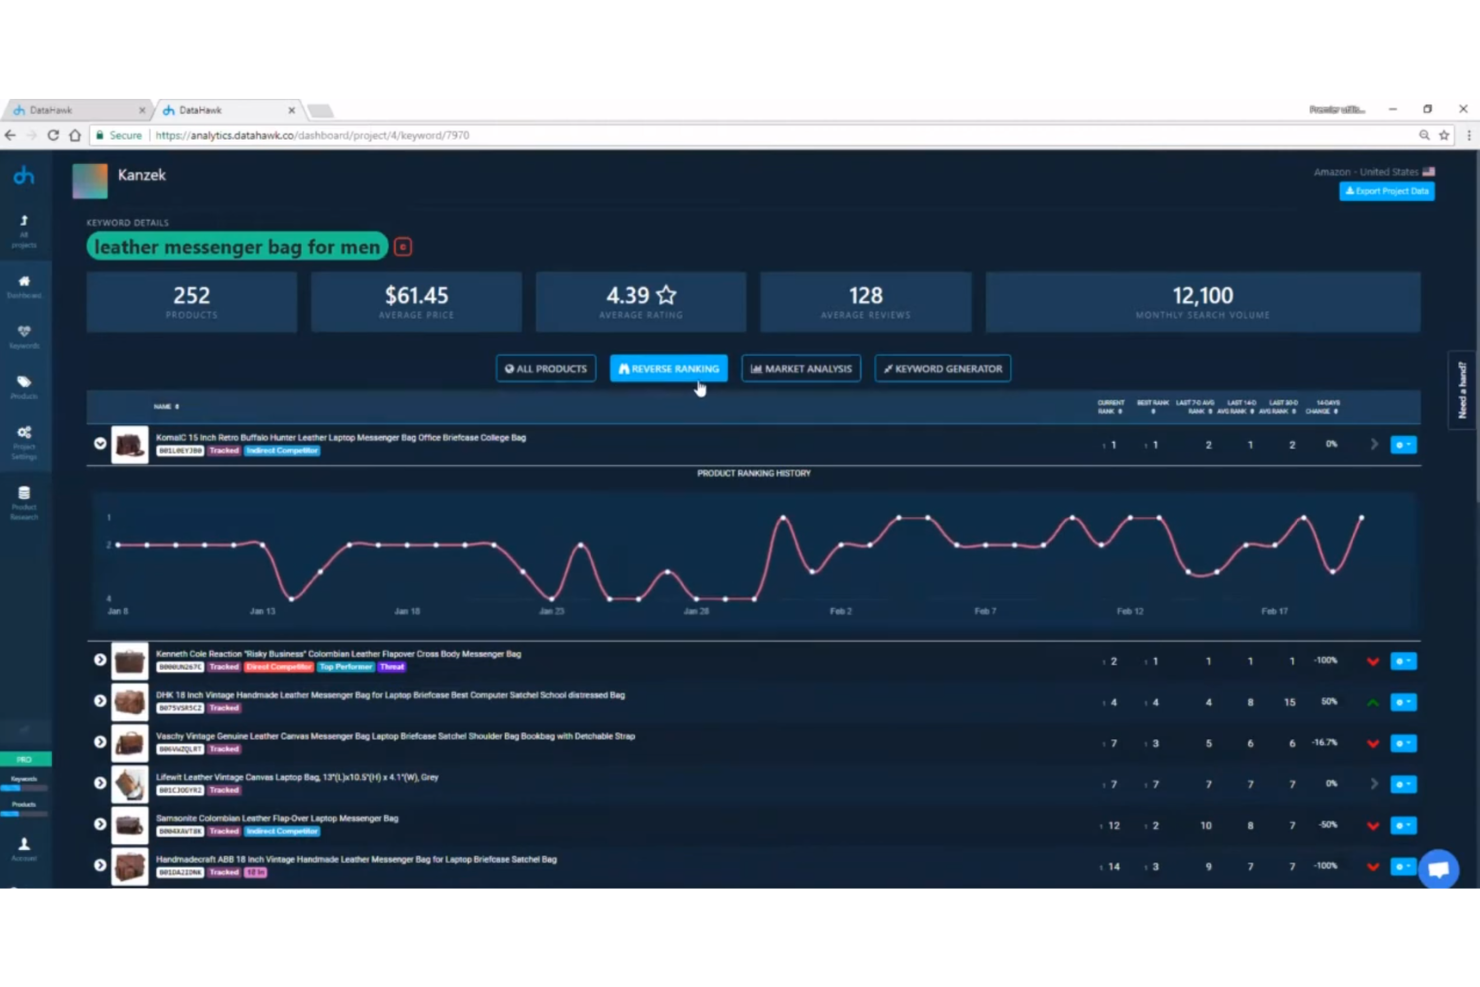Click the KomalC bag product thumbnail
The width and height of the screenshot is (1480, 987).
tap(129, 445)
